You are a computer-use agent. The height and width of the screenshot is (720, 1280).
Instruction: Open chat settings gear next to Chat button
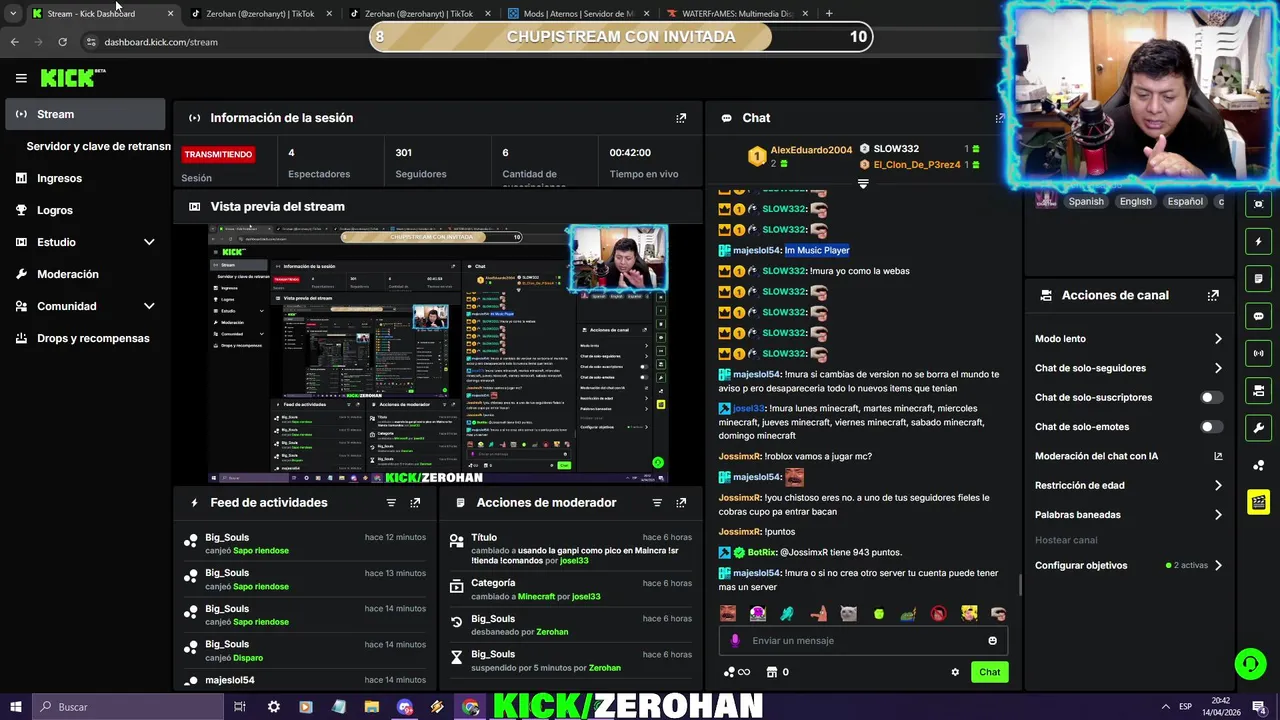pos(955,672)
